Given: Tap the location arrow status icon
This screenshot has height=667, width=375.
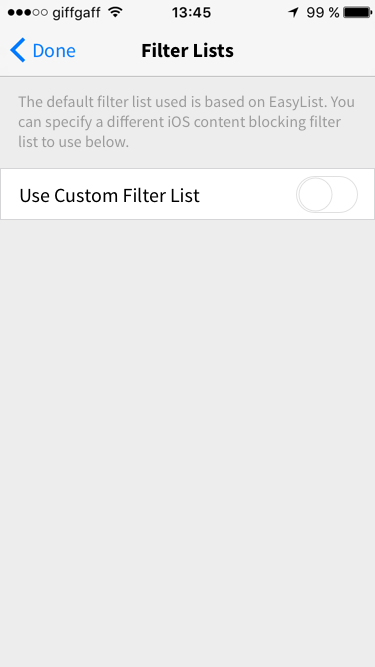Looking at the screenshot, I should pyautogui.click(x=293, y=13).
